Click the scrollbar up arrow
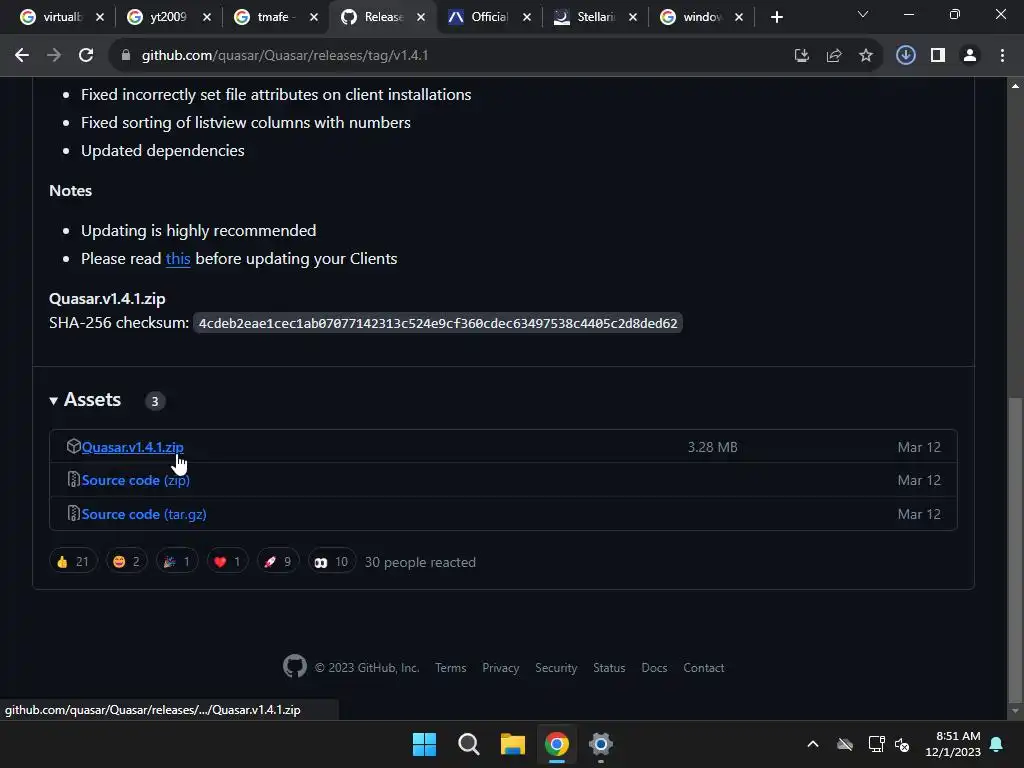This screenshot has width=1024, height=768. 1015,86
